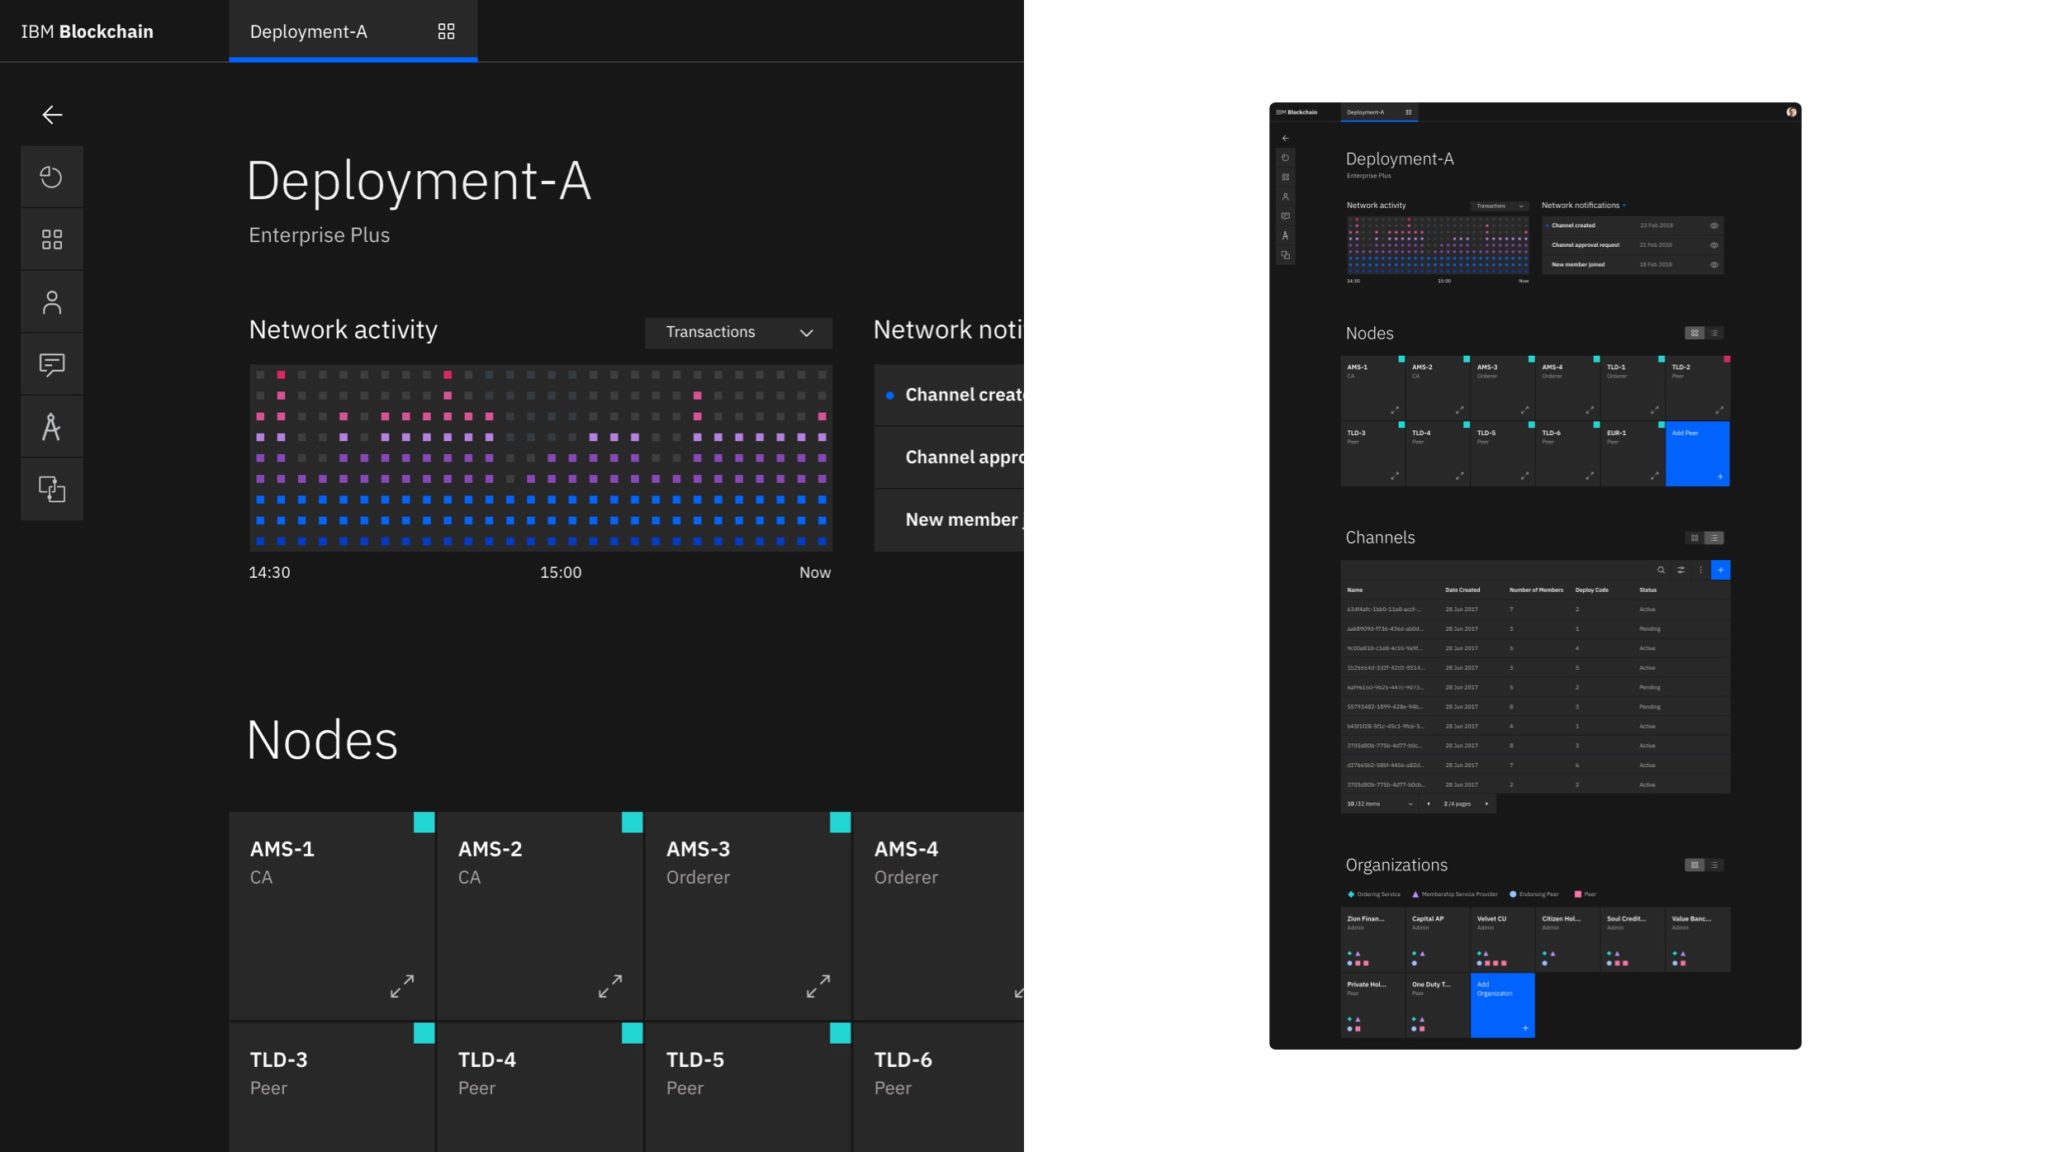2048x1152 pixels.
Task: Open the grid dashboard sidebar icon
Action: click(52, 239)
